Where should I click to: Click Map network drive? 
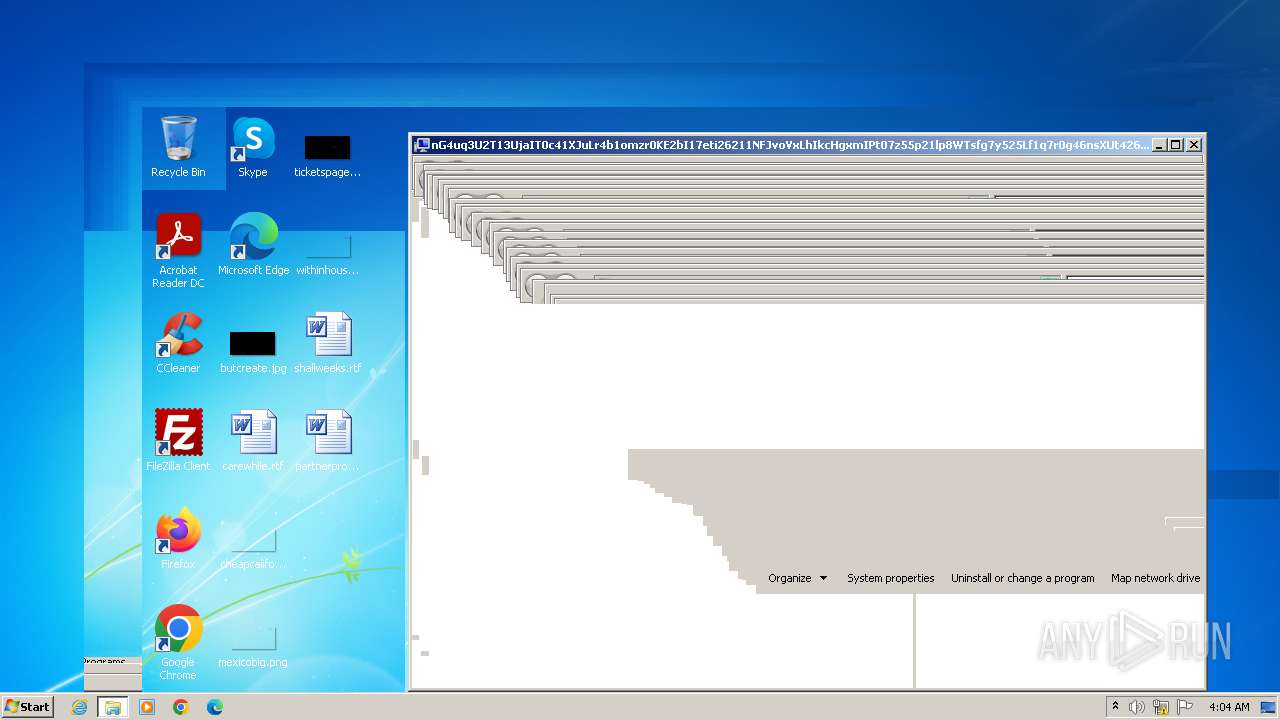[1155, 578]
